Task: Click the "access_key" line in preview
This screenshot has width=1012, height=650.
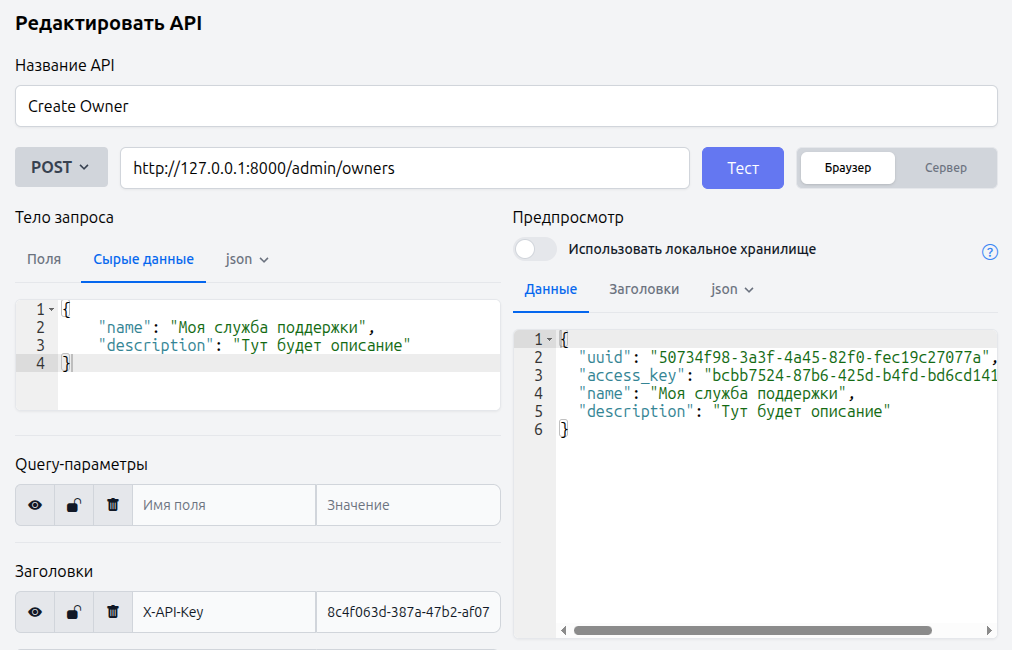Action: tap(788, 375)
